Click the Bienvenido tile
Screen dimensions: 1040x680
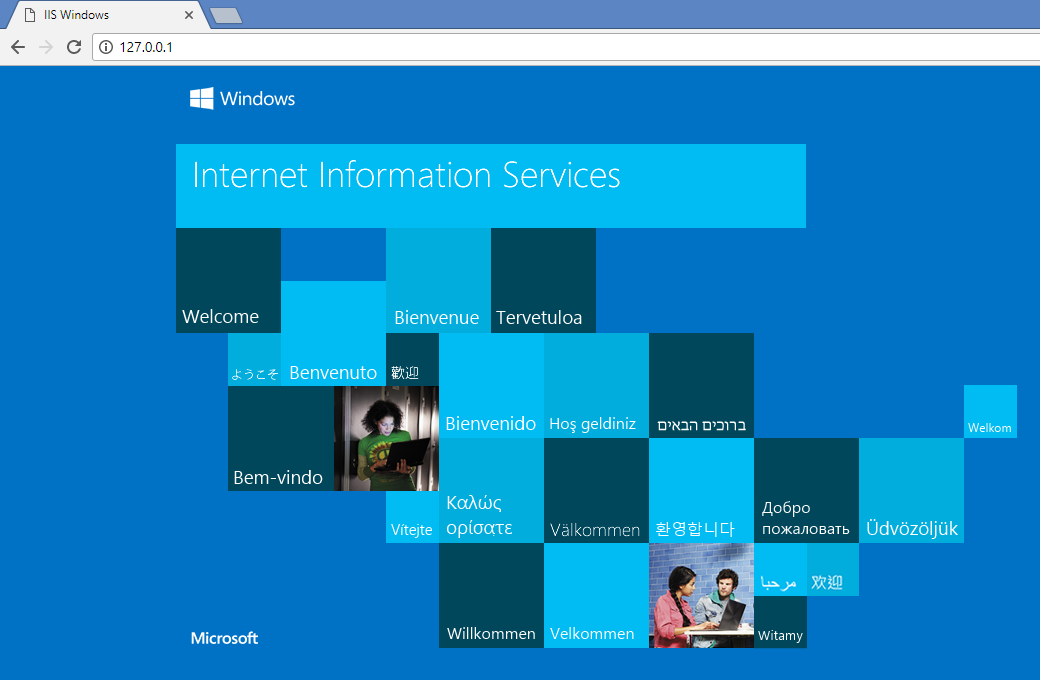[x=491, y=385]
